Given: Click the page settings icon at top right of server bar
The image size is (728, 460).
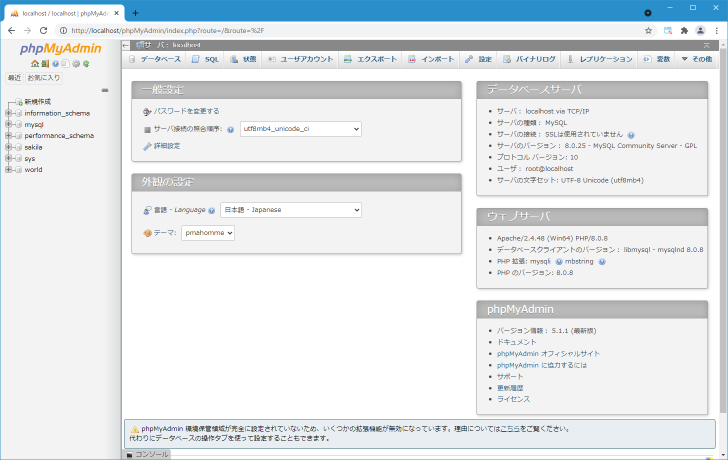Looking at the screenshot, I should pyautogui.click(x=707, y=45).
